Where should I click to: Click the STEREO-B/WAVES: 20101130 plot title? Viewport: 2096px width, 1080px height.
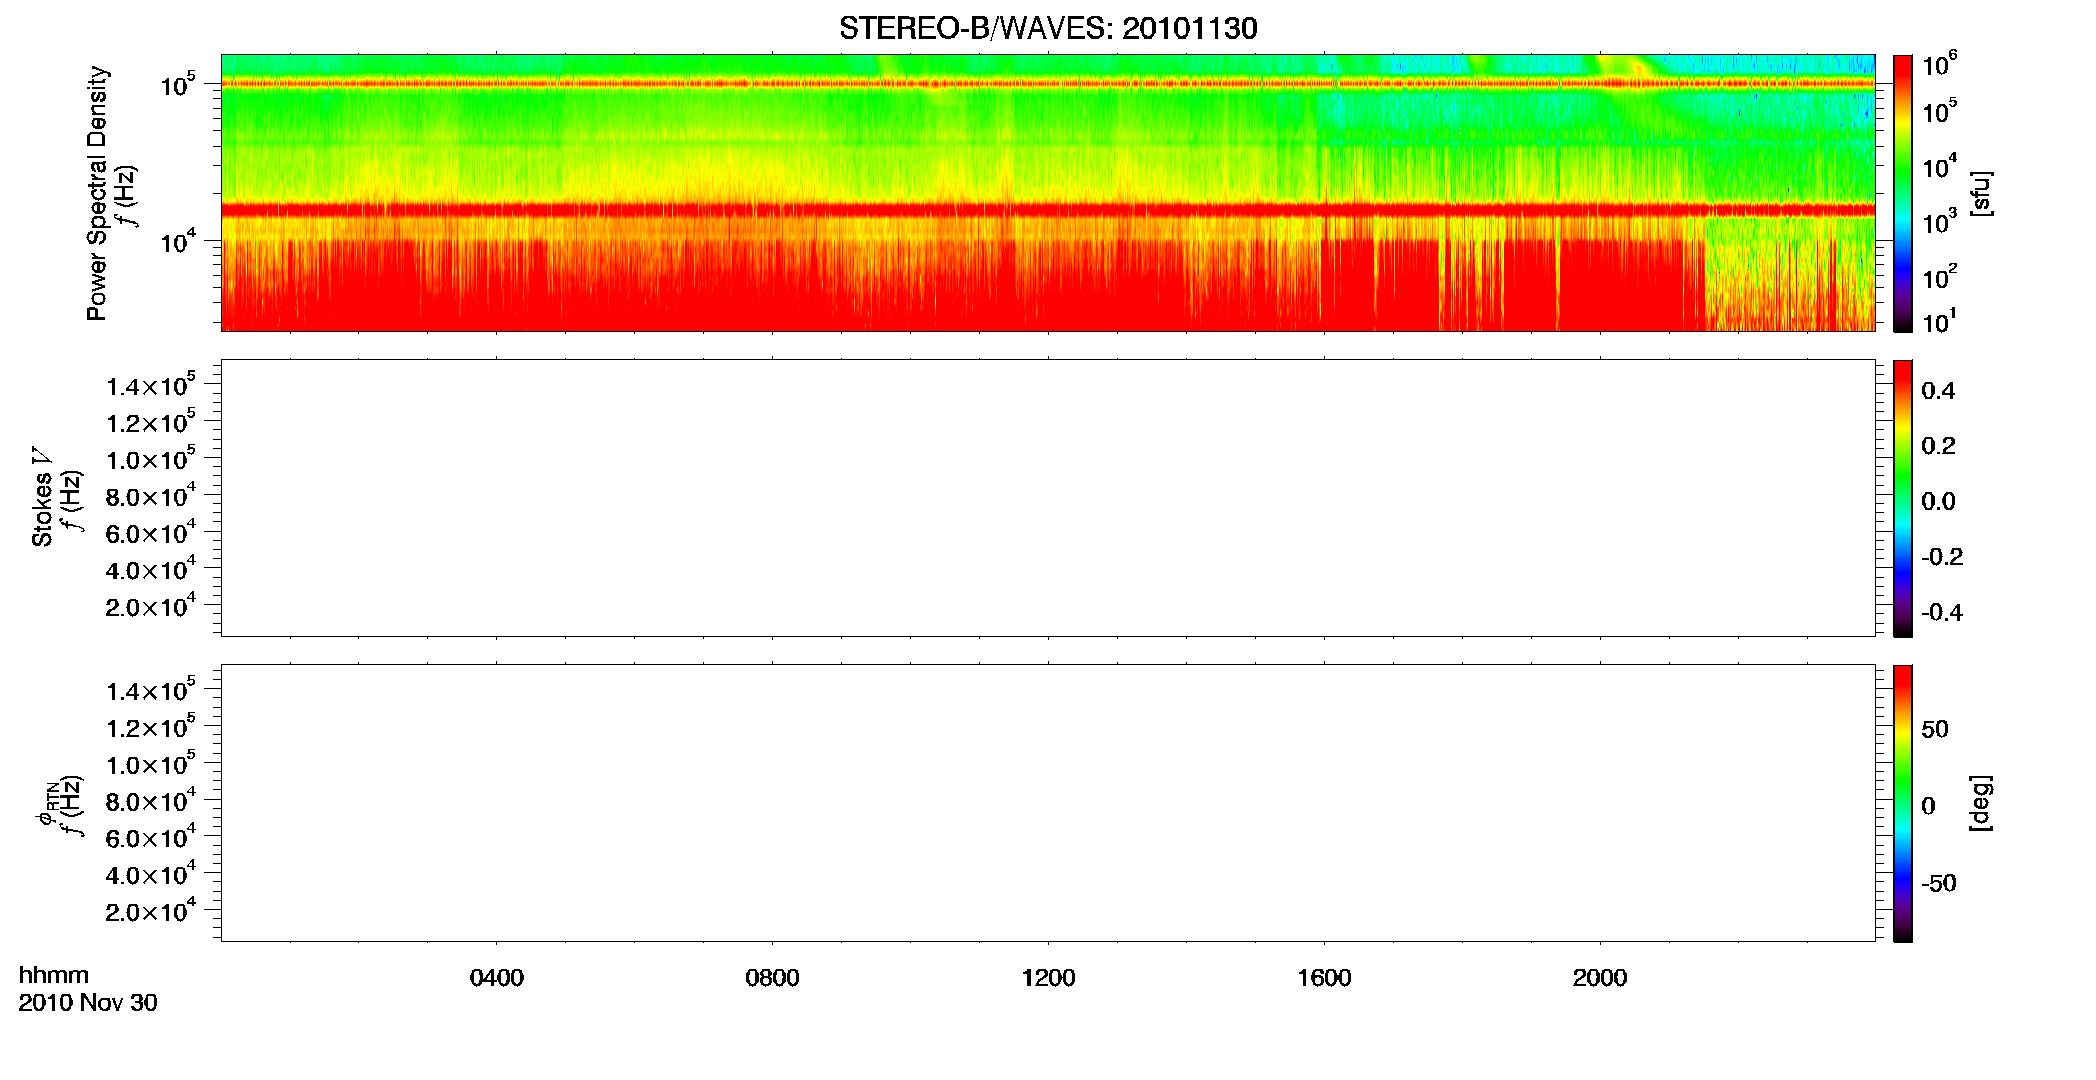pyautogui.click(x=1048, y=28)
